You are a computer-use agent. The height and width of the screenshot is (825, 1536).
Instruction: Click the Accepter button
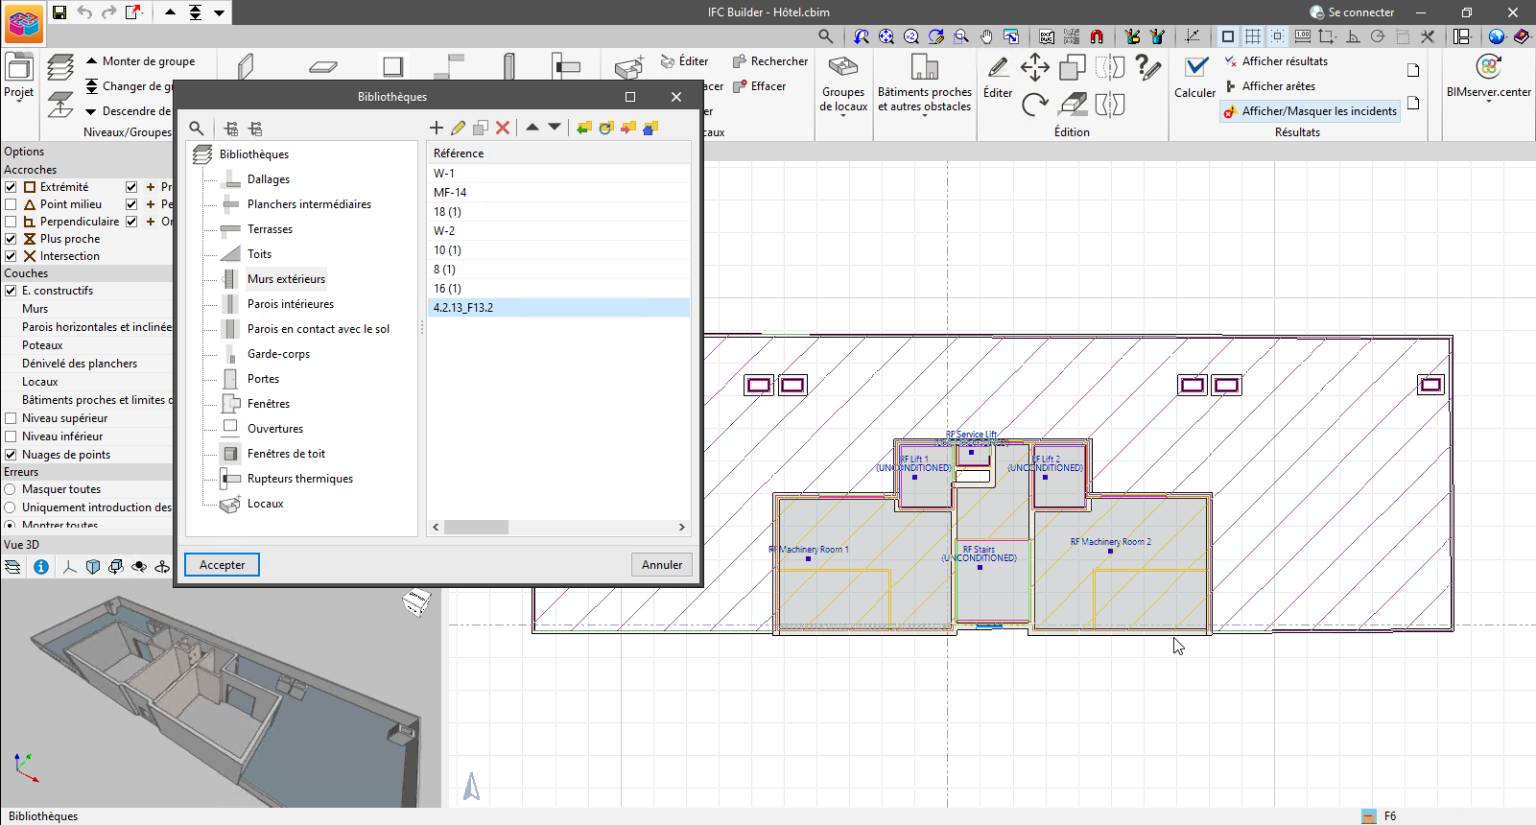click(x=222, y=565)
